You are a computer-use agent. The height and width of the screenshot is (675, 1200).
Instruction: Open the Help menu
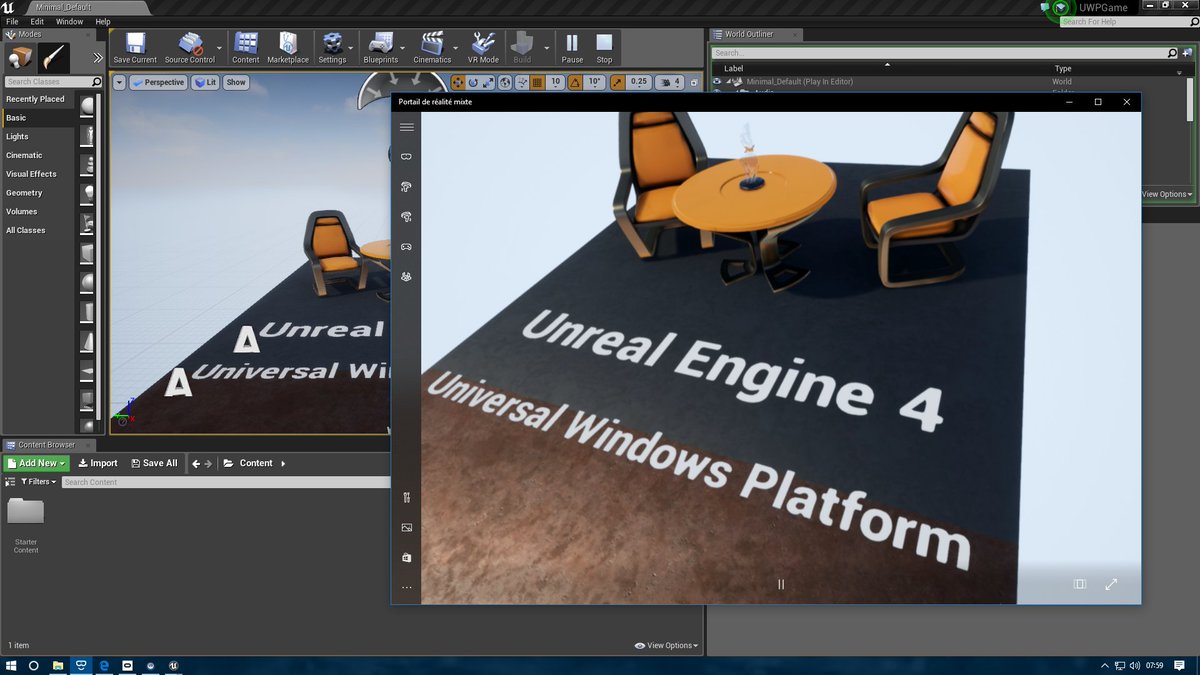click(x=103, y=21)
